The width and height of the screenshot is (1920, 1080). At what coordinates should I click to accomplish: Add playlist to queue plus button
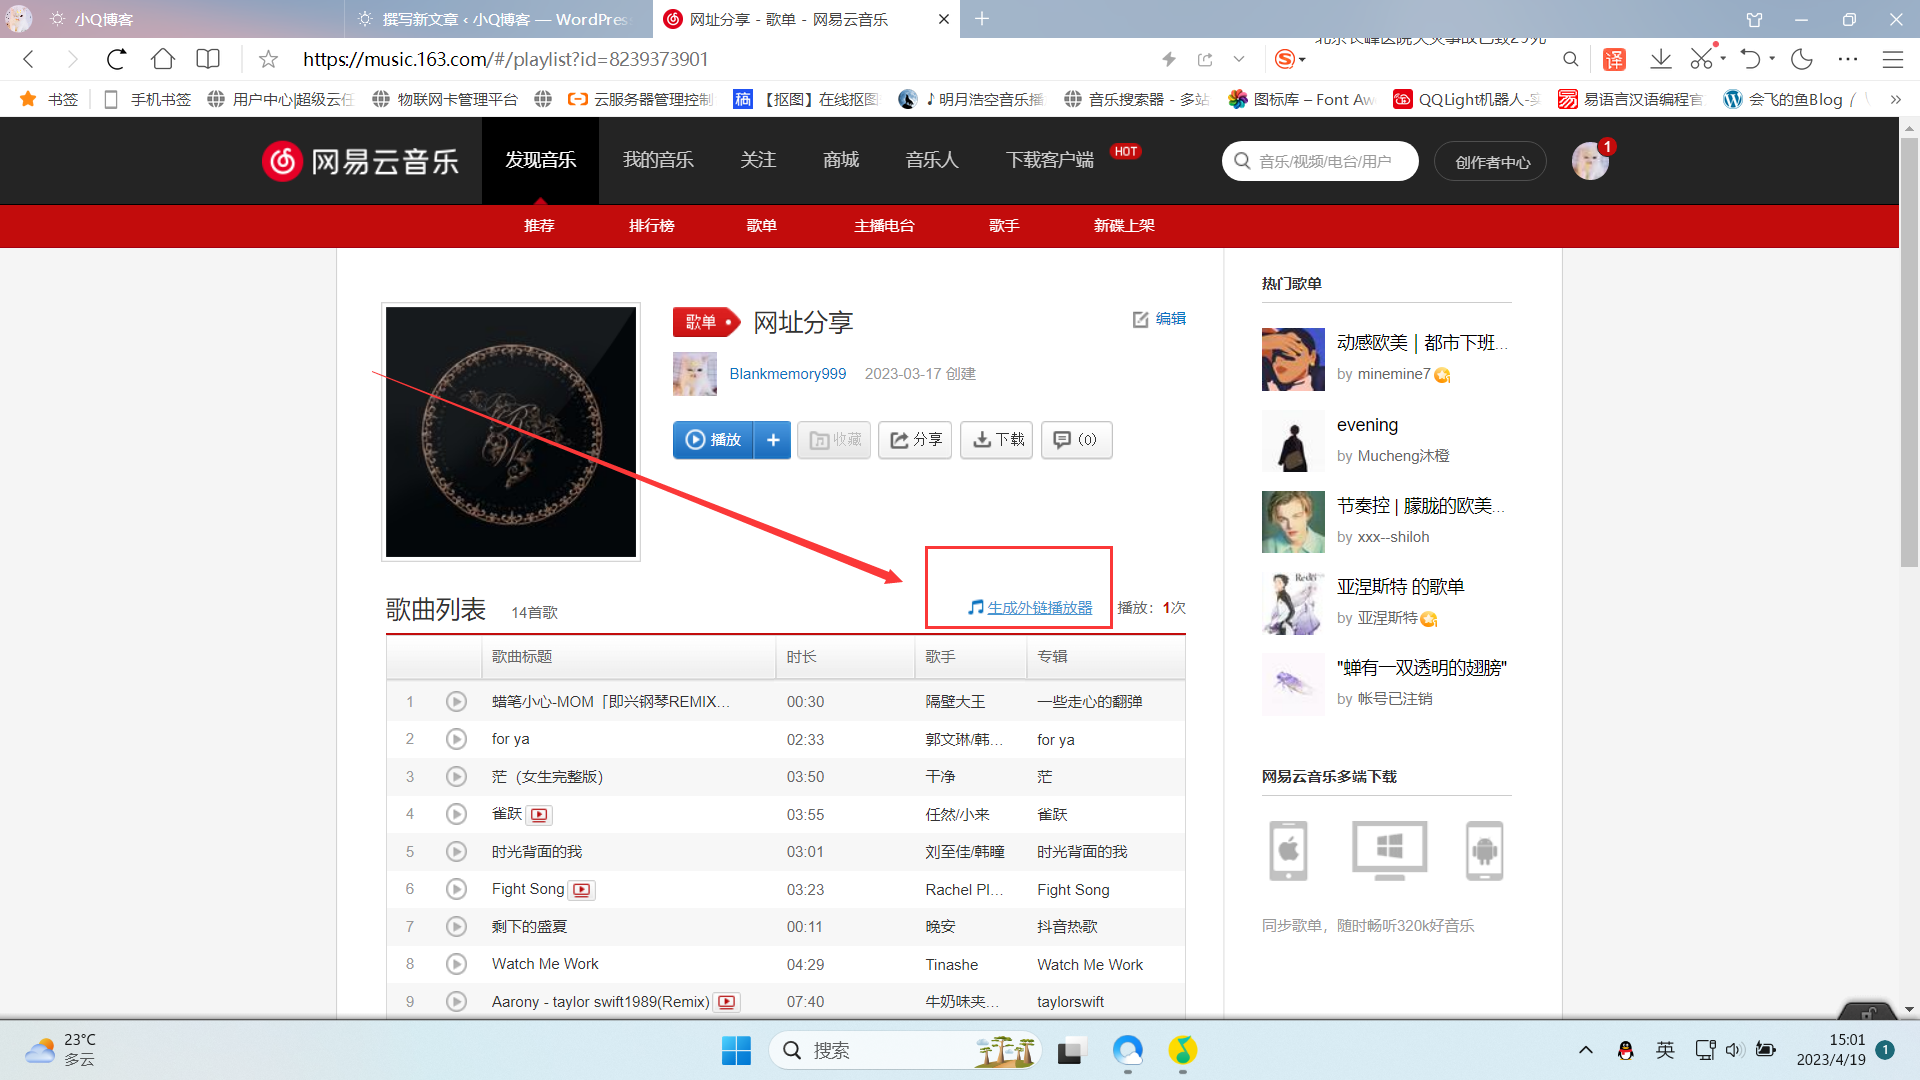click(773, 440)
